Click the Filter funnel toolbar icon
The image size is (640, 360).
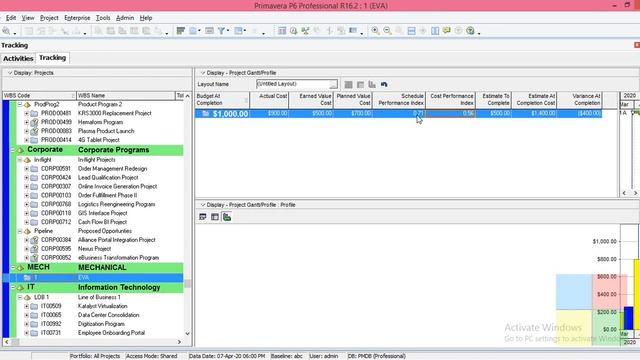[221, 31]
